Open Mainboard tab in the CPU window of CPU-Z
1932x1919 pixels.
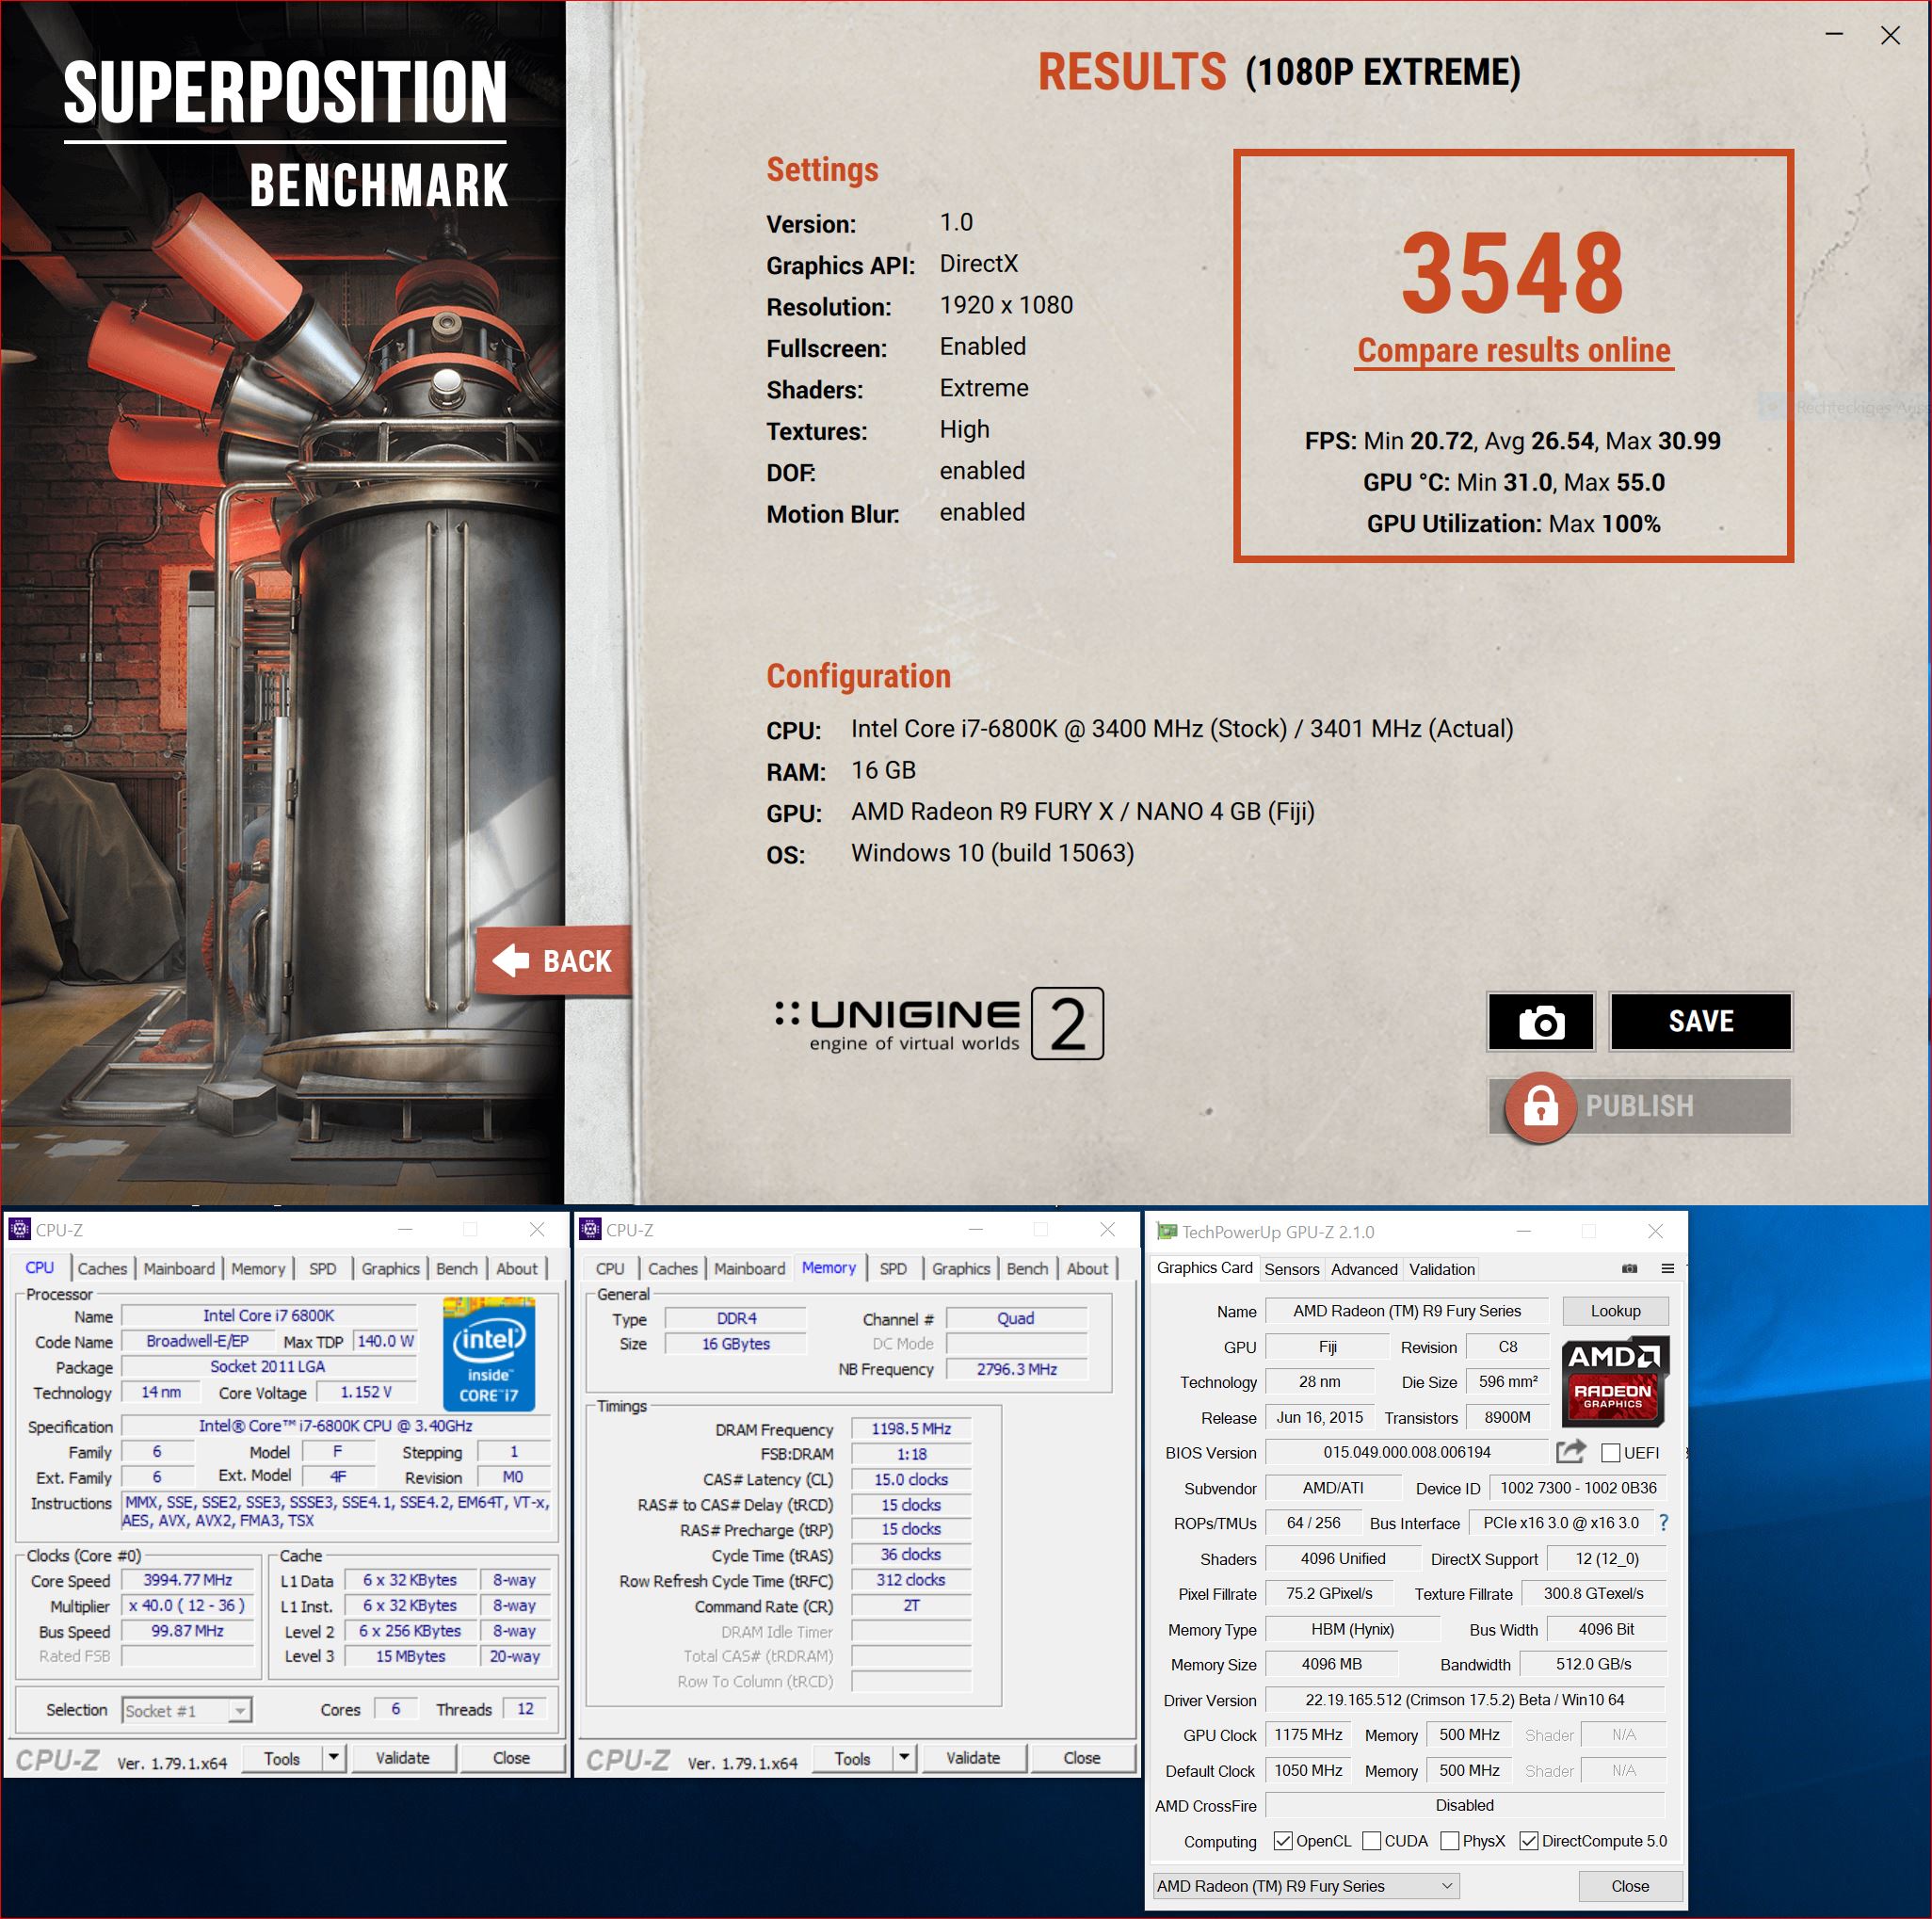click(178, 1268)
